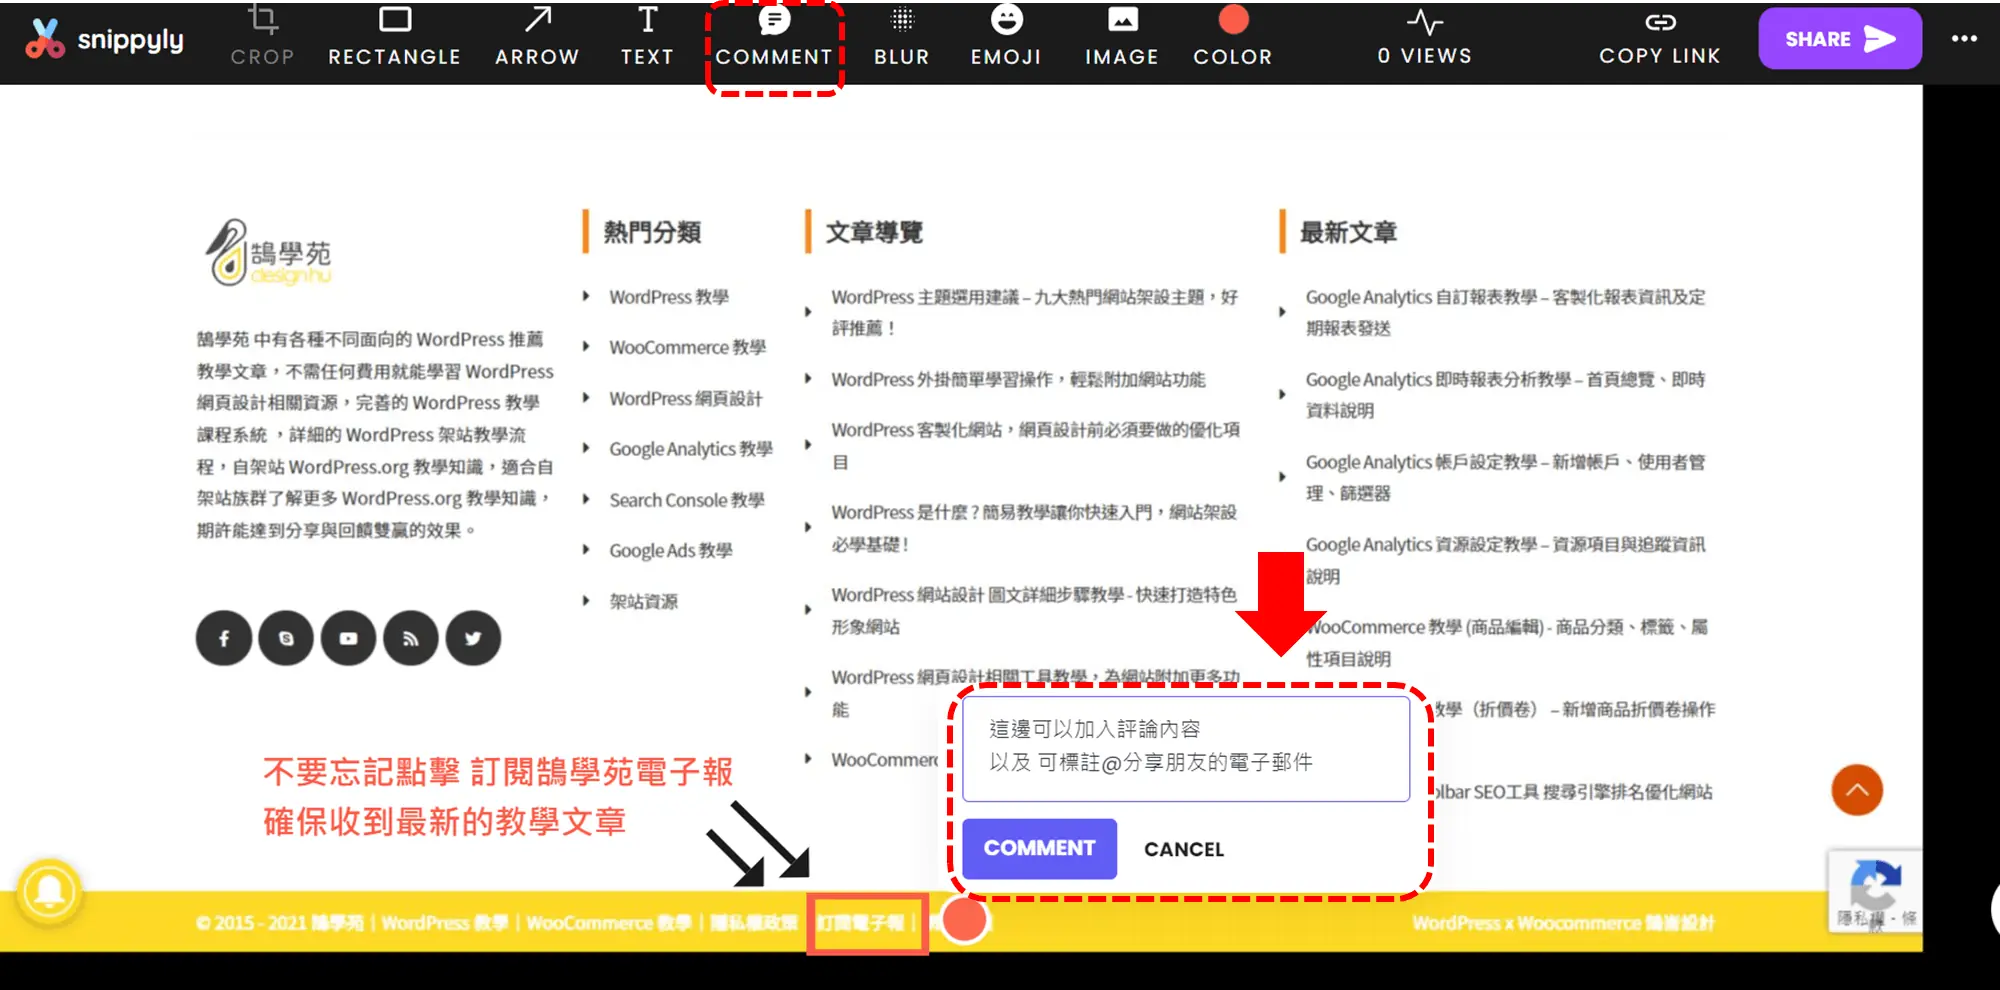Image resolution: width=2000 pixels, height=990 pixels.
Task: Select the Image tool
Action: (1122, 35)
